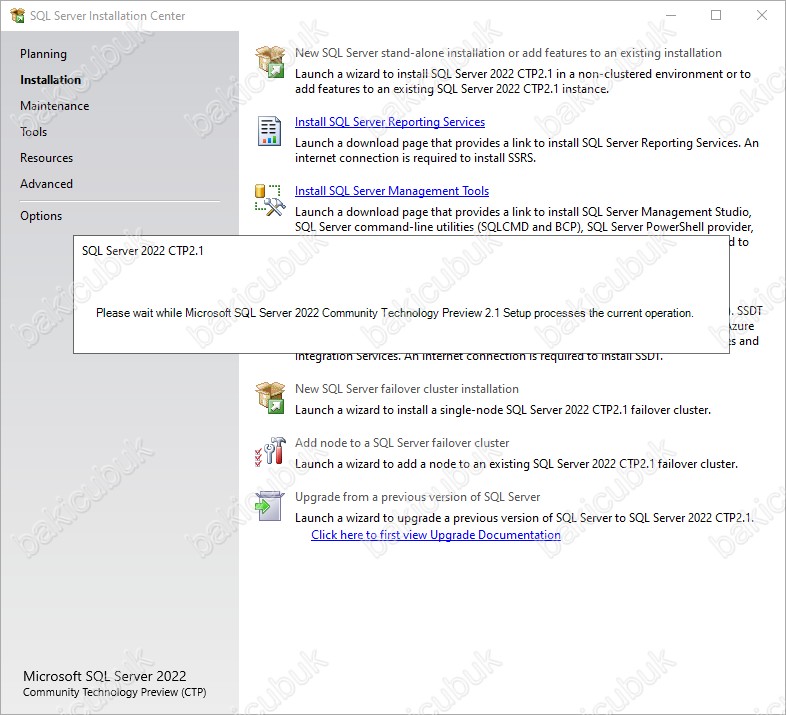Click the 'Please wait while Microsoft SQL Server' message

click(395, 313)
